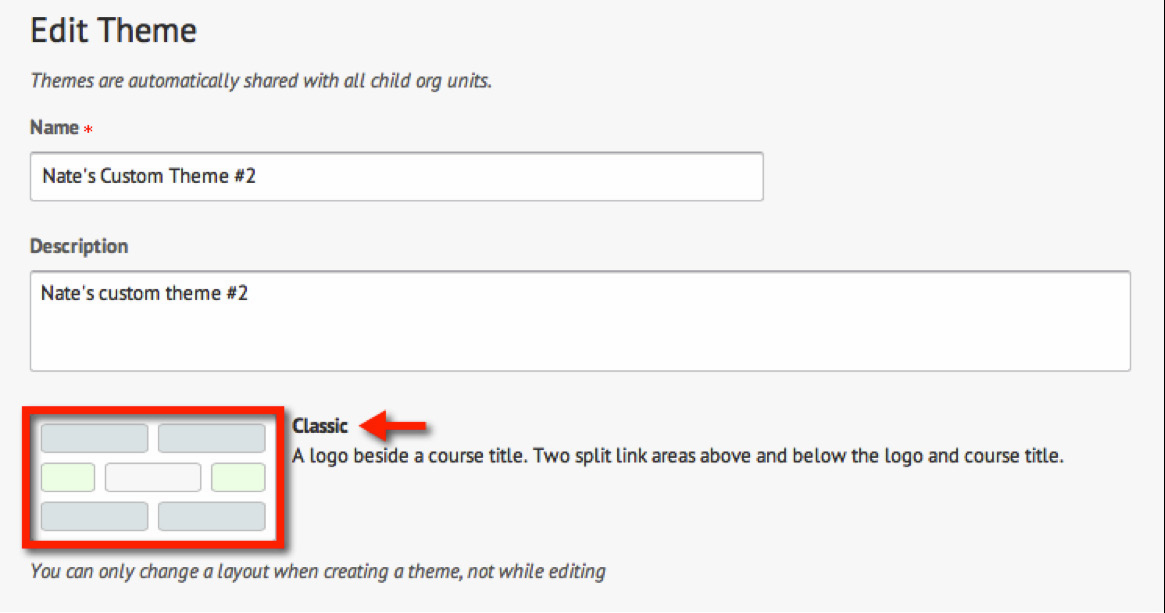Click the Name input field

(396, 176)
